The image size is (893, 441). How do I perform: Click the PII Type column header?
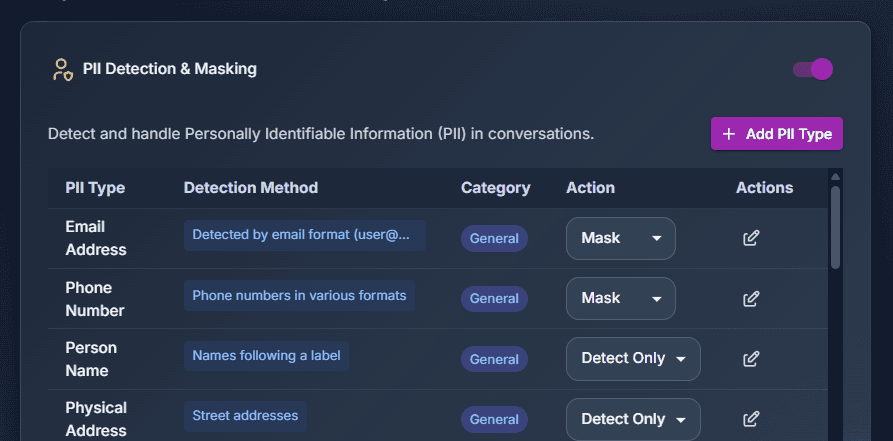[x=95, y=188]
